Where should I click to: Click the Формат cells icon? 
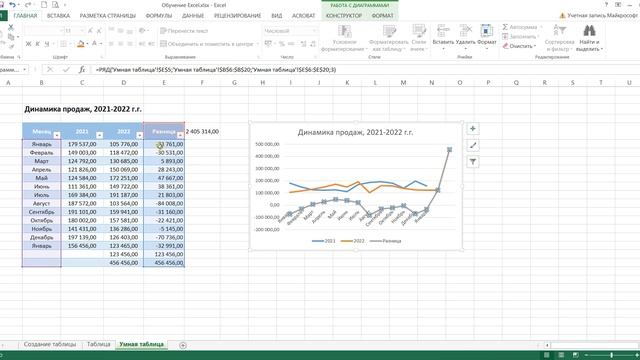486,31
